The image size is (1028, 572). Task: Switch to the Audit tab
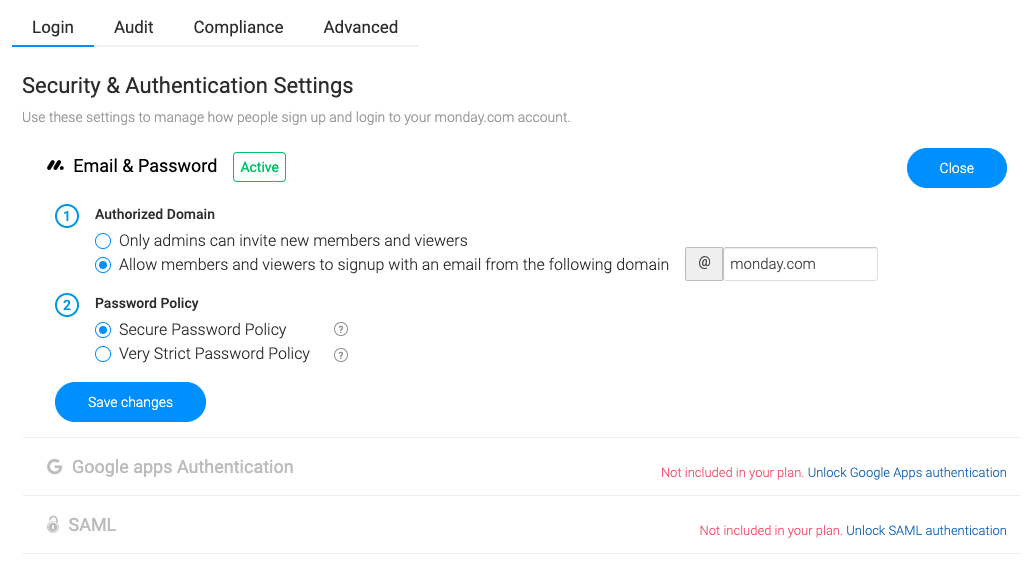[x=134, y=27]
